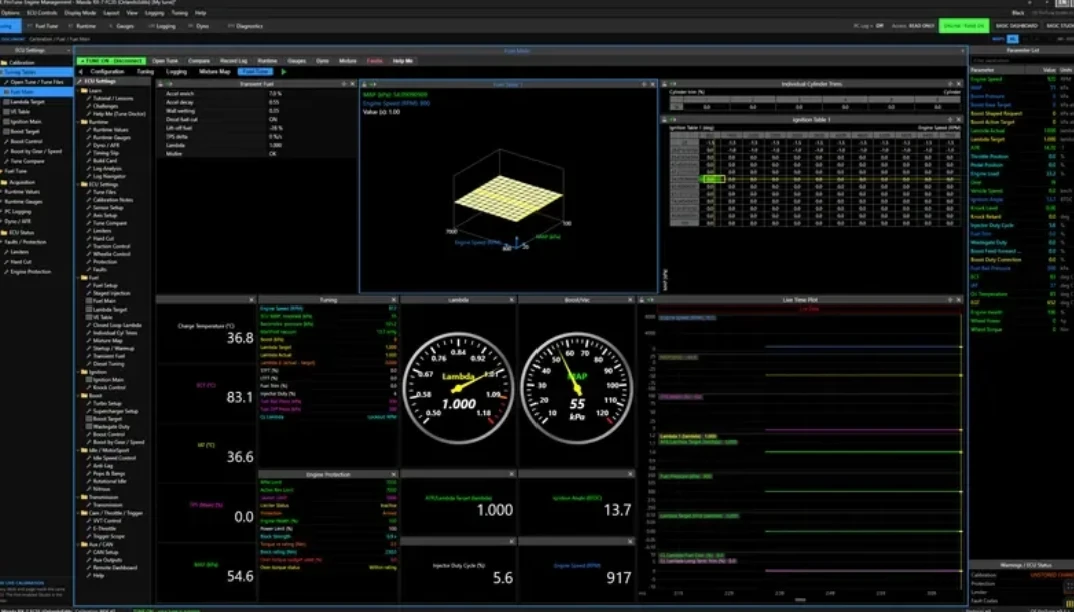Close the Tuning values panel
Image resolution: width=1074 pixels, height=612 pixels.
click(x=393, y=300)
